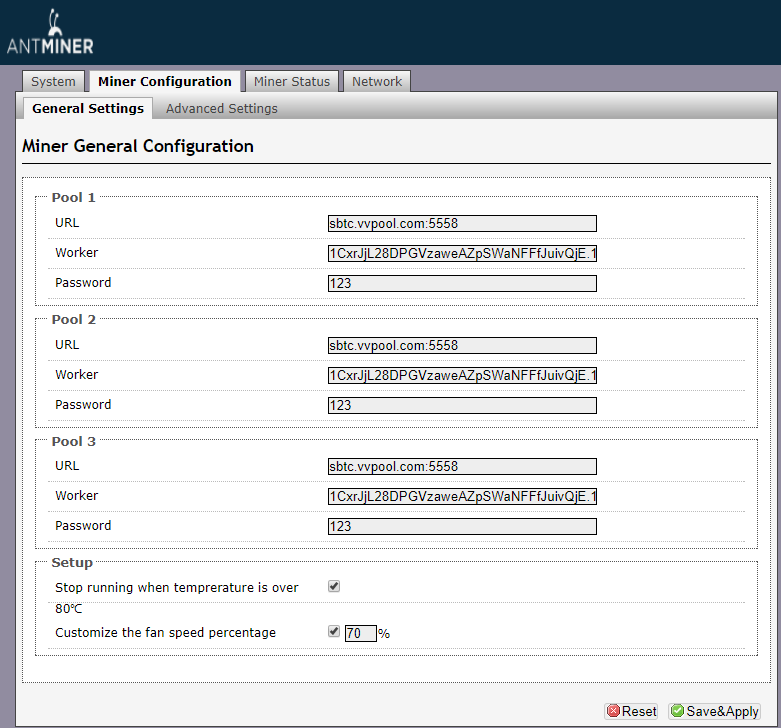This screenshot has width=781, height=728.
Task: Click the Antminer logo
Action: (x=50, y=34)
